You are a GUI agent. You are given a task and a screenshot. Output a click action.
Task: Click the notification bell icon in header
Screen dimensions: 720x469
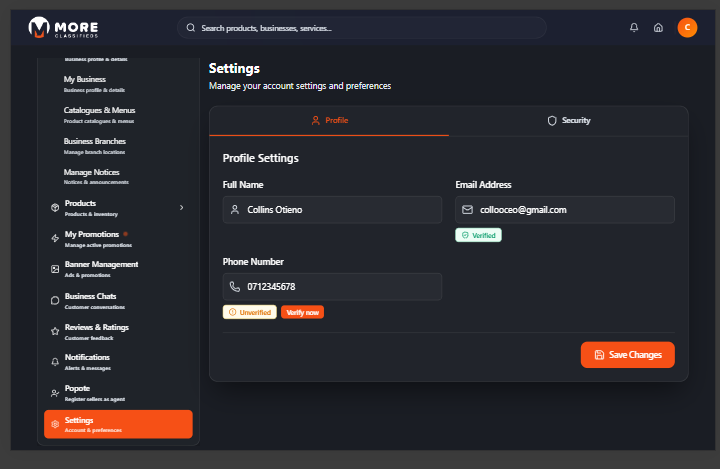[634, 28]
